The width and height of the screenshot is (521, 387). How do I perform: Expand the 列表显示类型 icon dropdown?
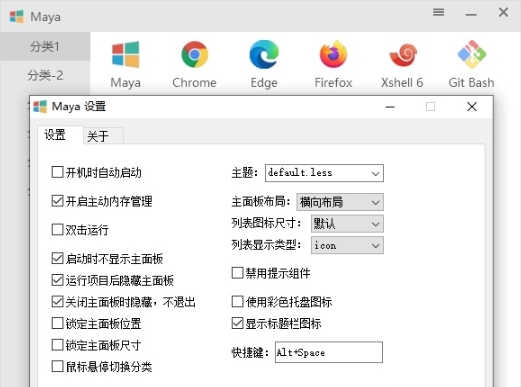347,245
